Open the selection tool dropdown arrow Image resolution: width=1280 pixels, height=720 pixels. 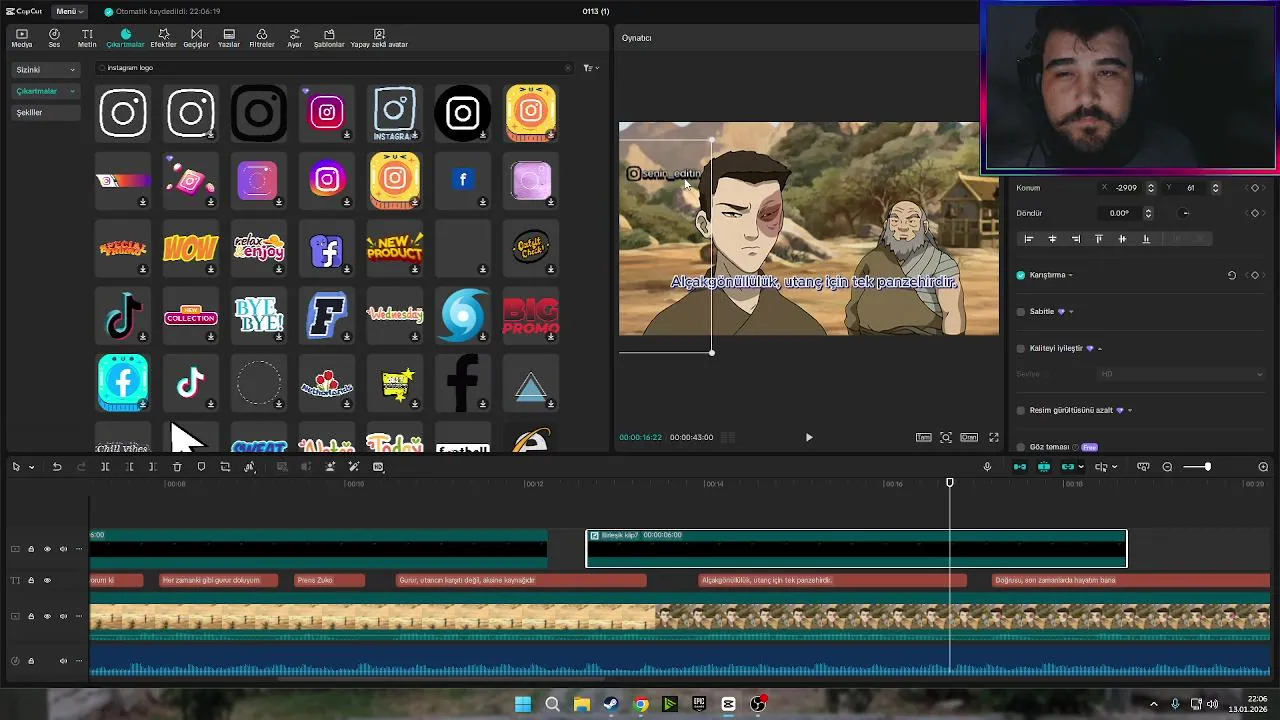[x=31, y=467]
